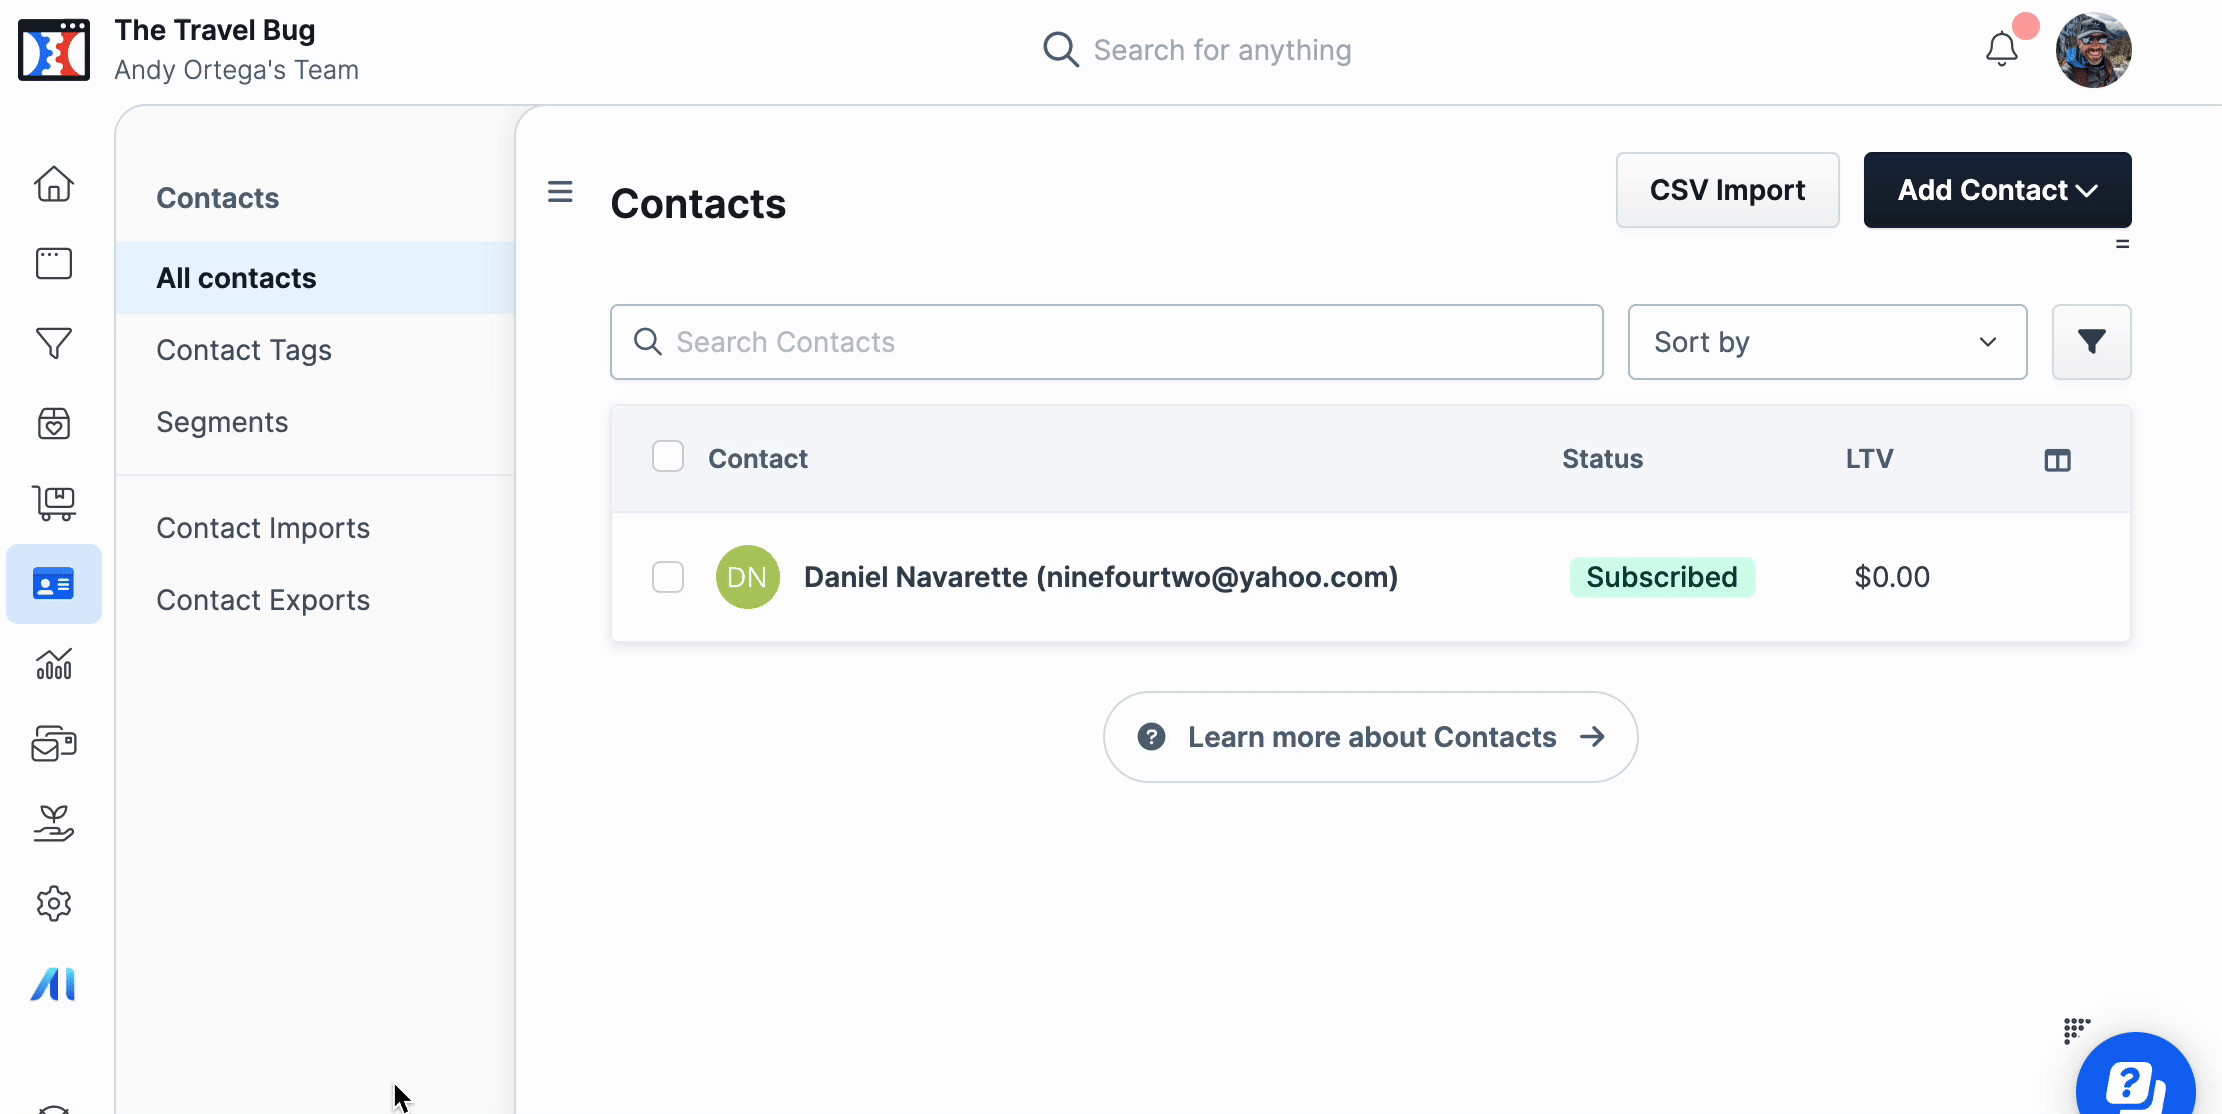Open the Analytics chart sidebar icon
Viewport: 2222px width, 1114px height.
(54, 664)
